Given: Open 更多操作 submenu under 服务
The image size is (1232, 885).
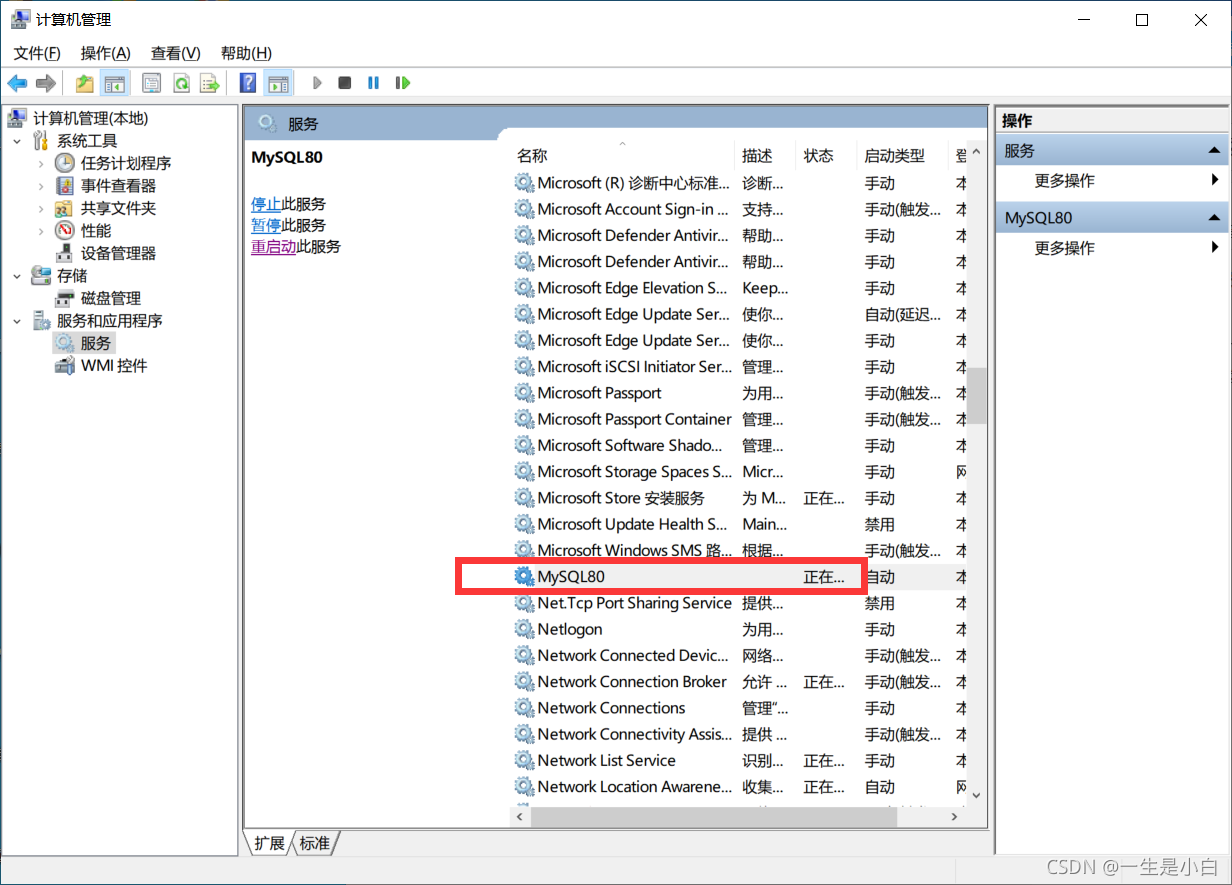Looking at the screenshot, I should click(x=1111, y=181).
